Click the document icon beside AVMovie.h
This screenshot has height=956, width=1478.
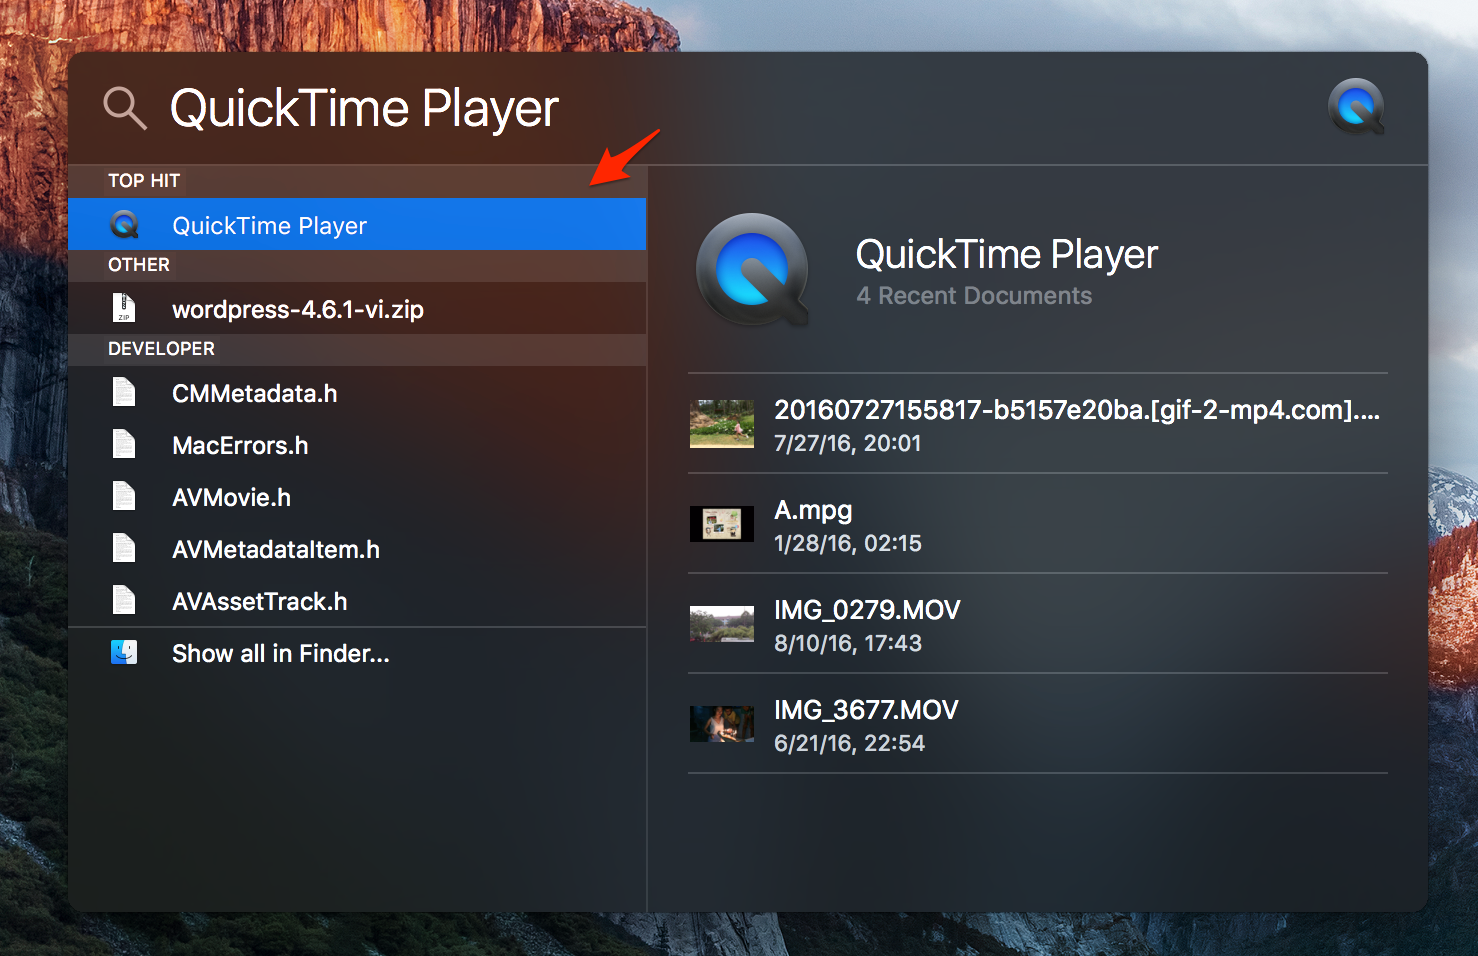pos(123,496)
